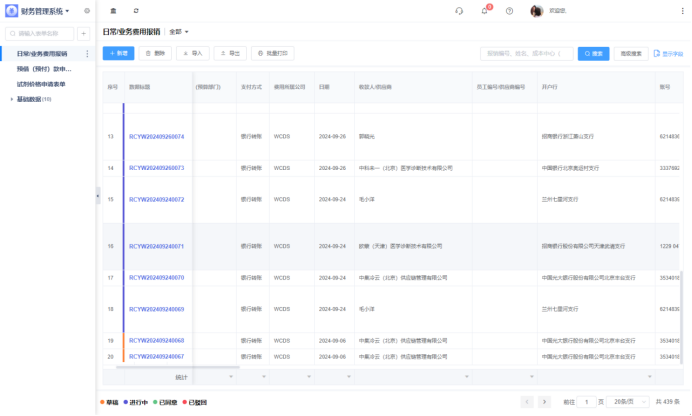692x416 pixels.
Task: Click the record search input field
Action: click(x=526, y=53)
